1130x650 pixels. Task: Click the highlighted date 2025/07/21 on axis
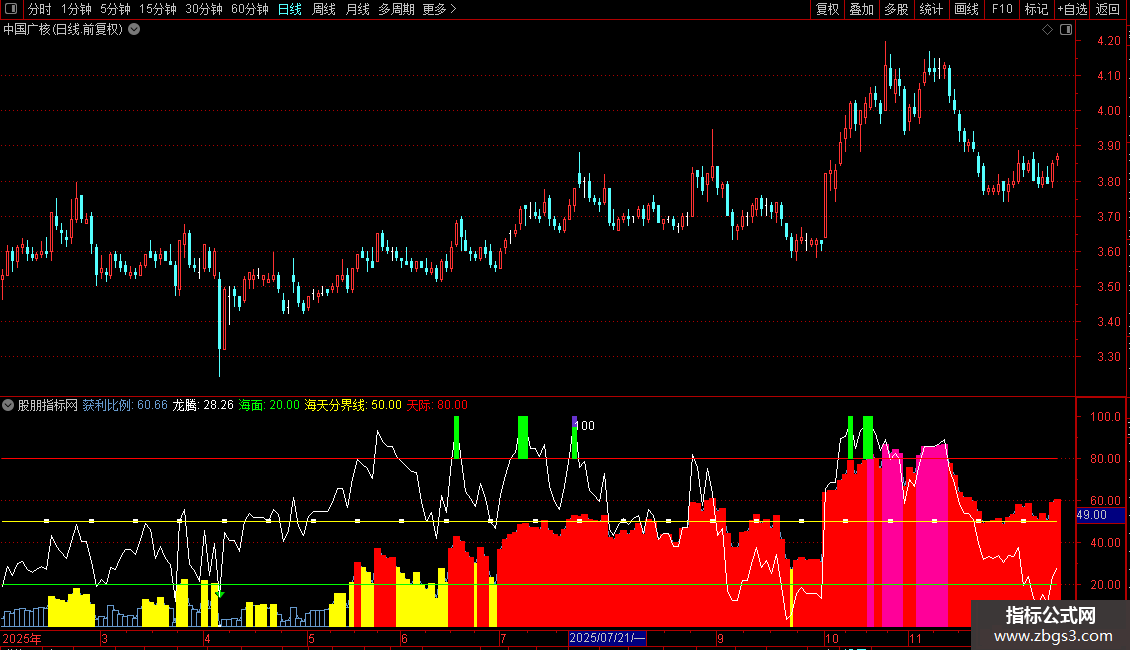click(607, 638)
